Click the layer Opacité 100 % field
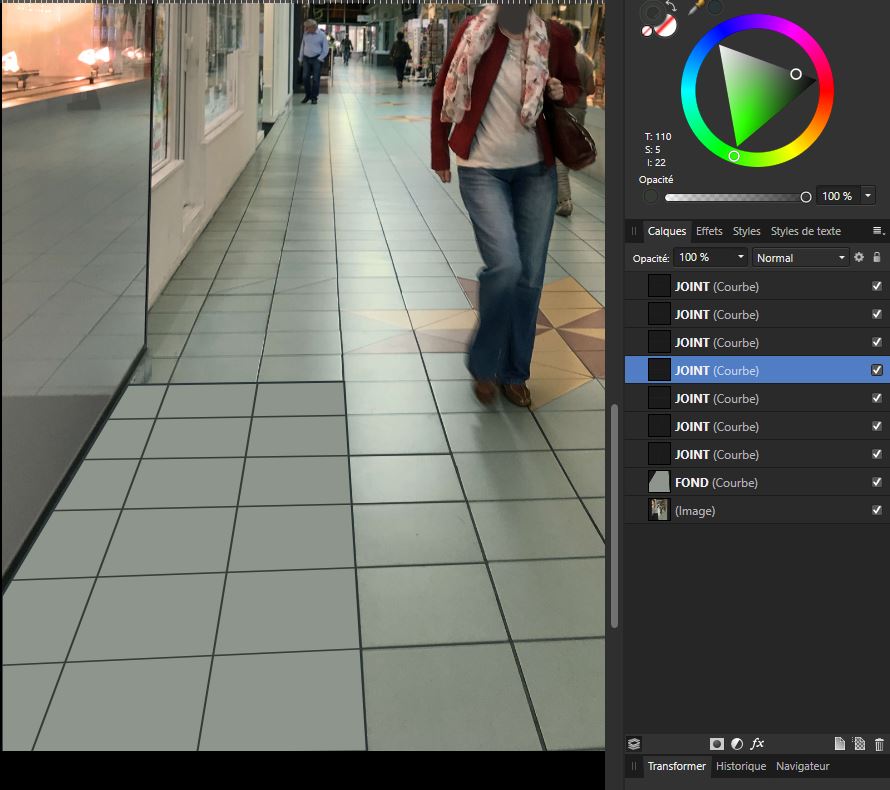 click(x=703, y=257)
